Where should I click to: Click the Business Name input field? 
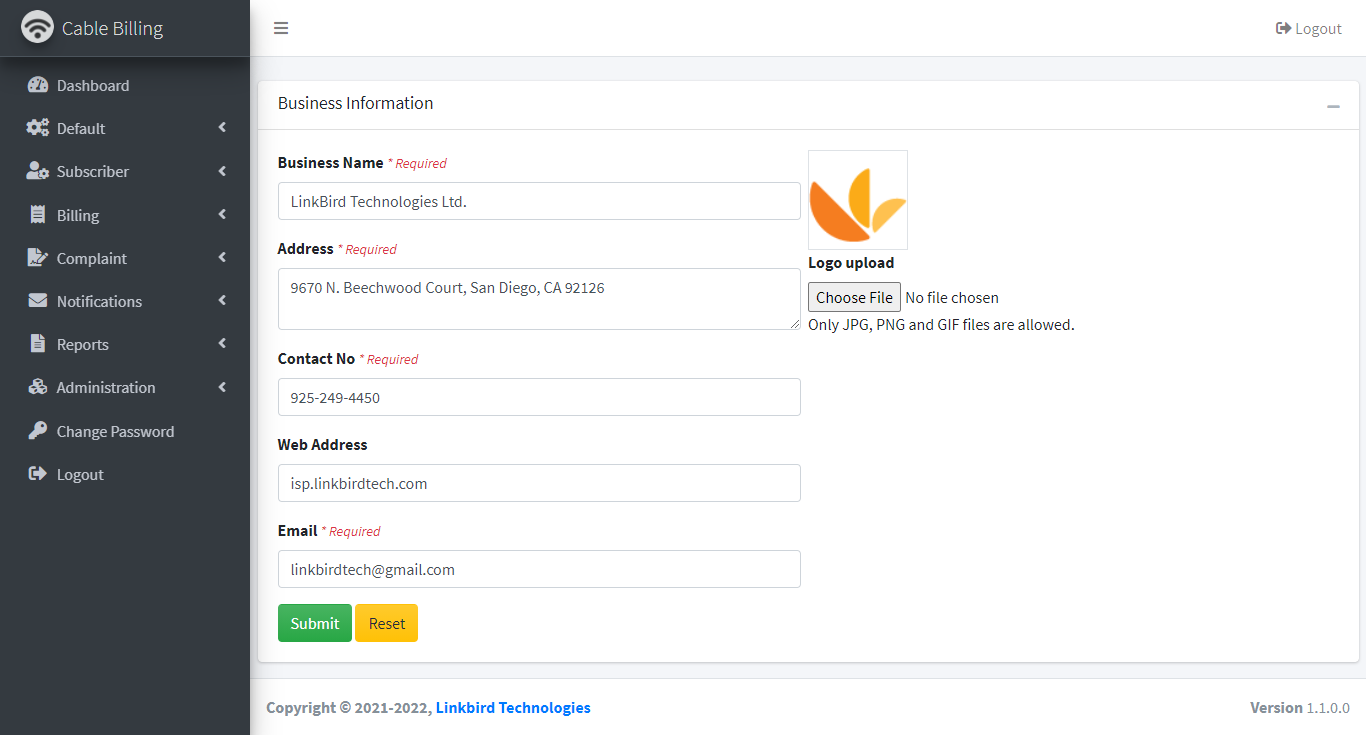tap(539, 201)
